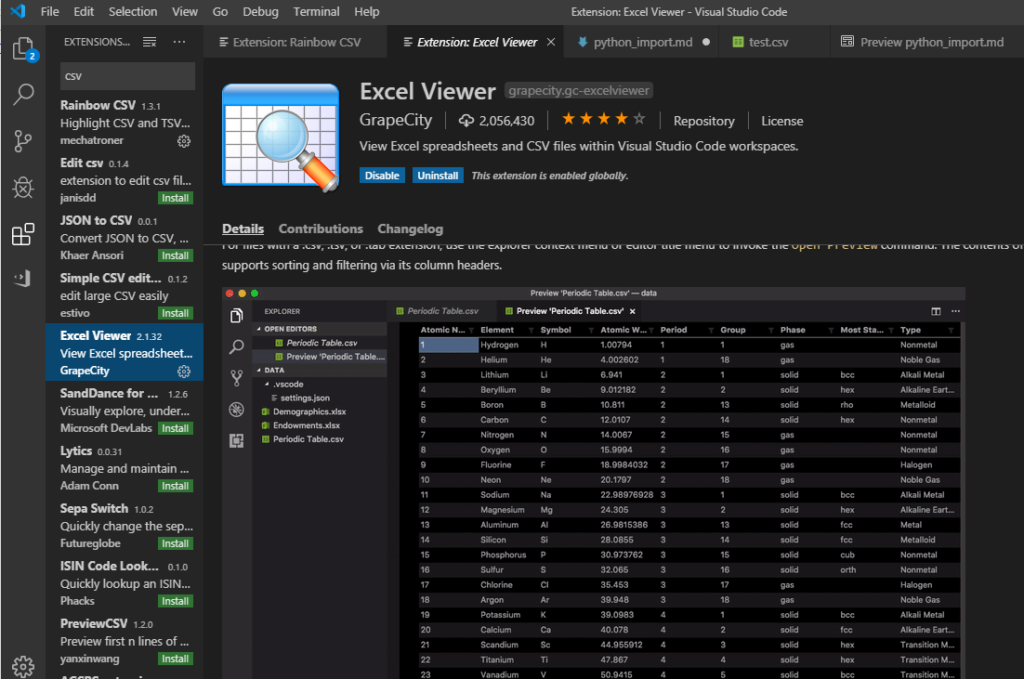Open the Search view in activity bar
This screenshot has height=679, width=1024.
pos(24,94)
